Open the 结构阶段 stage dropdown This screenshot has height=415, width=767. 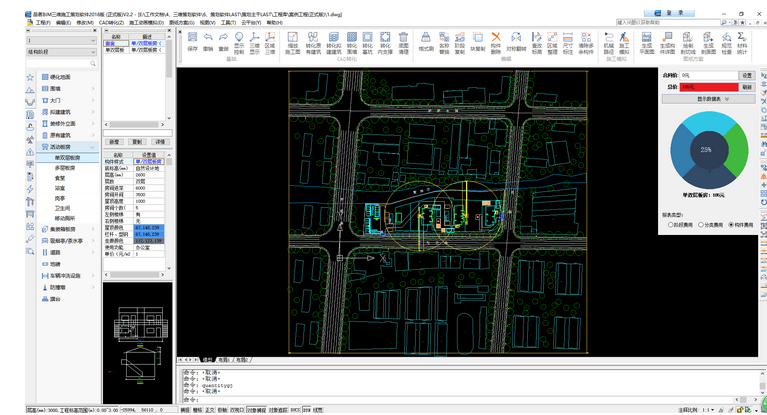tap(62, 52)
